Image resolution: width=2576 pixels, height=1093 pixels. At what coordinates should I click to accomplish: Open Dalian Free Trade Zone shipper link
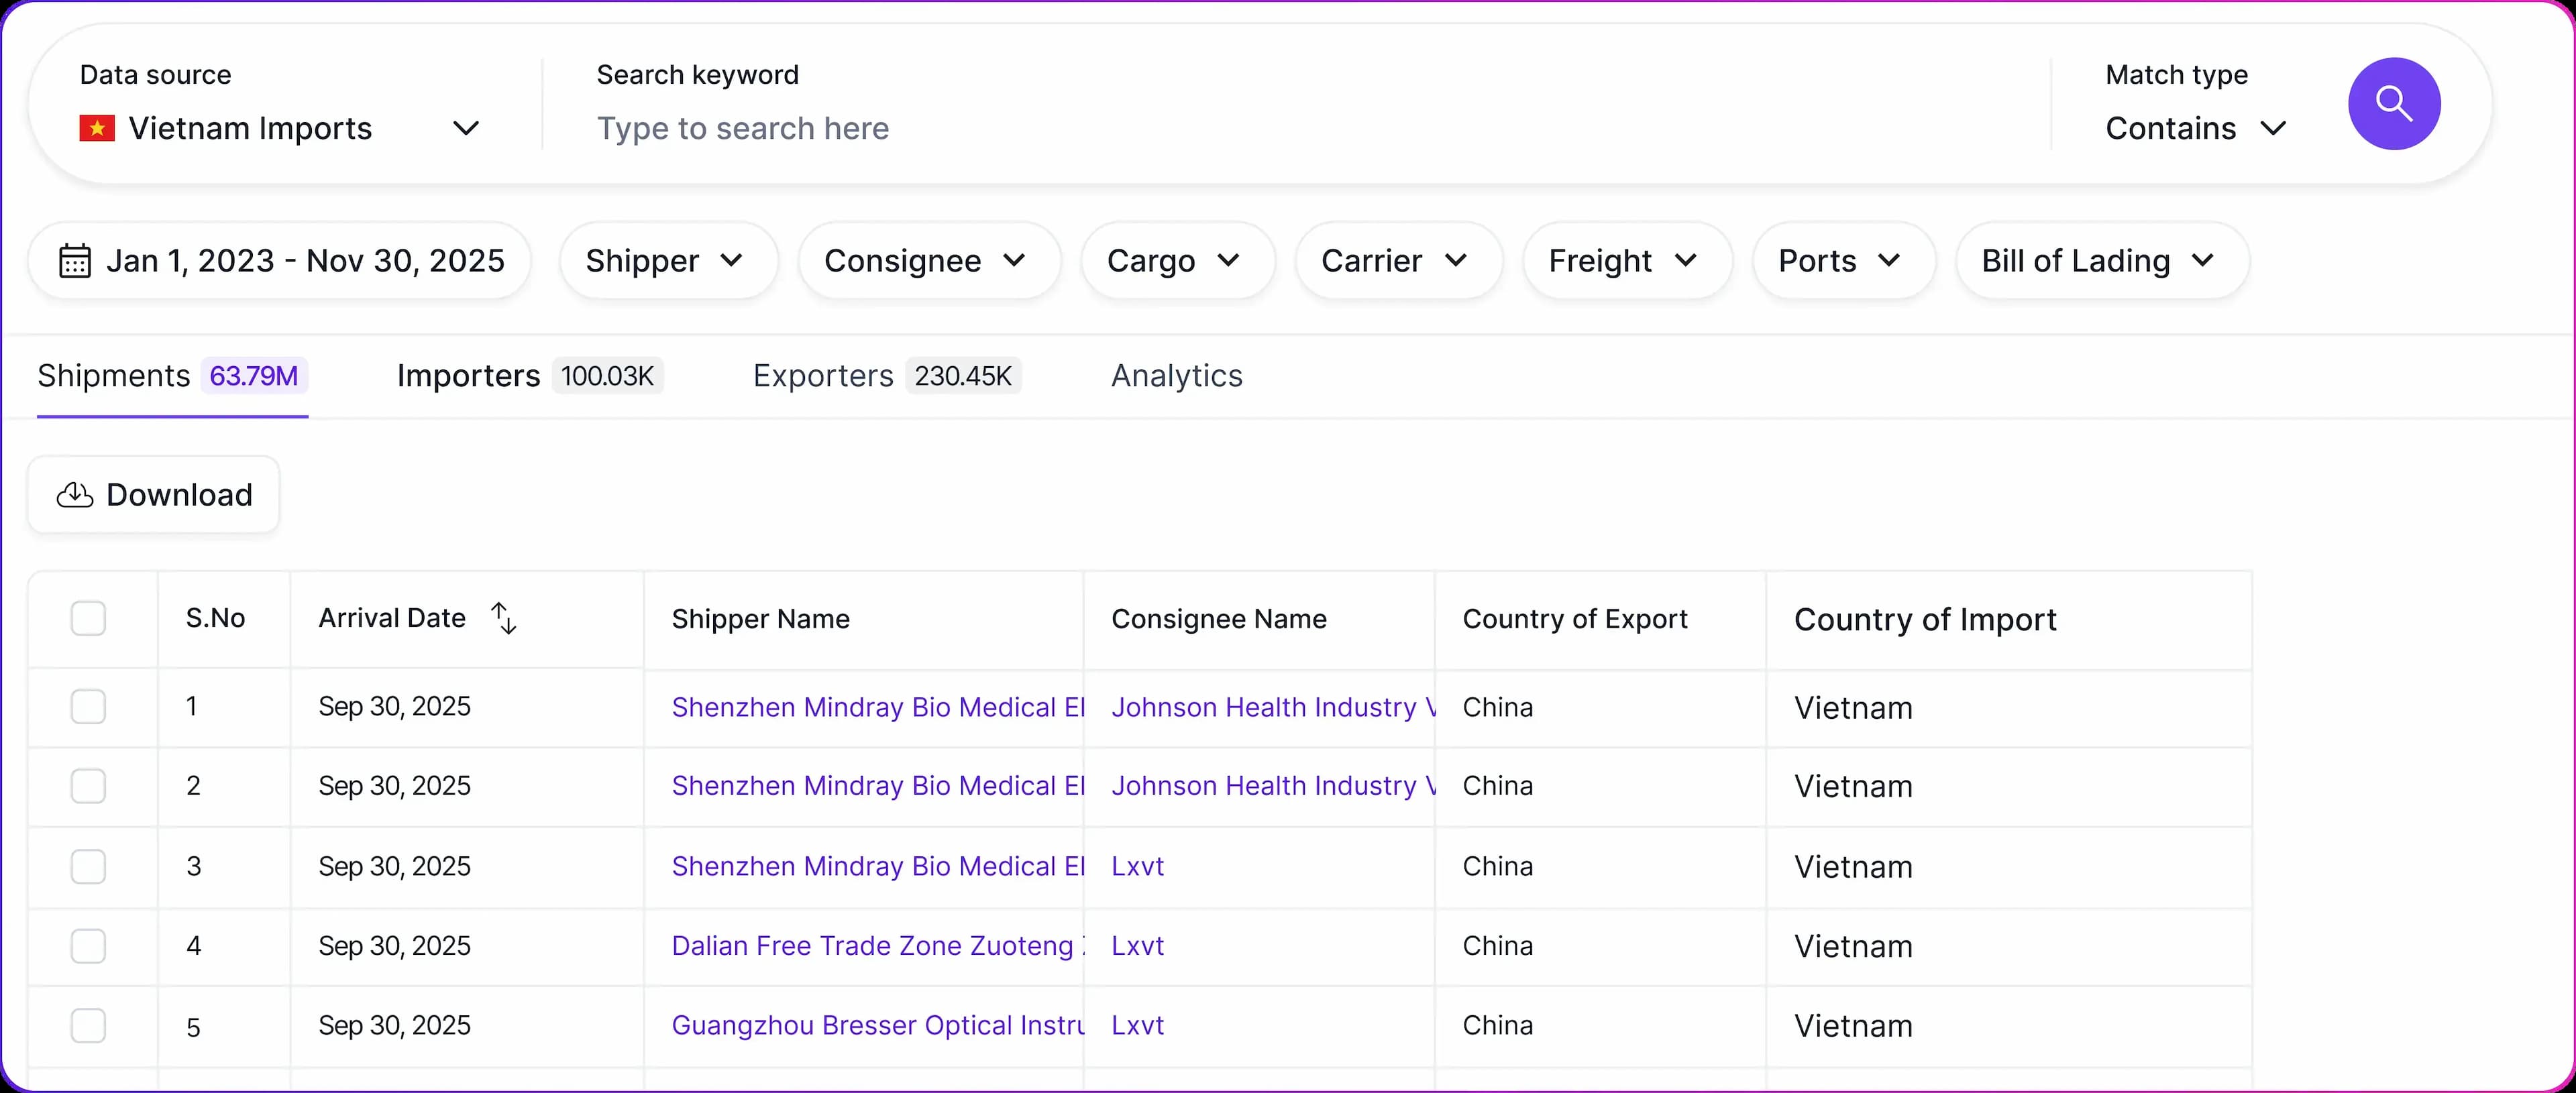[x=872, y=946]
